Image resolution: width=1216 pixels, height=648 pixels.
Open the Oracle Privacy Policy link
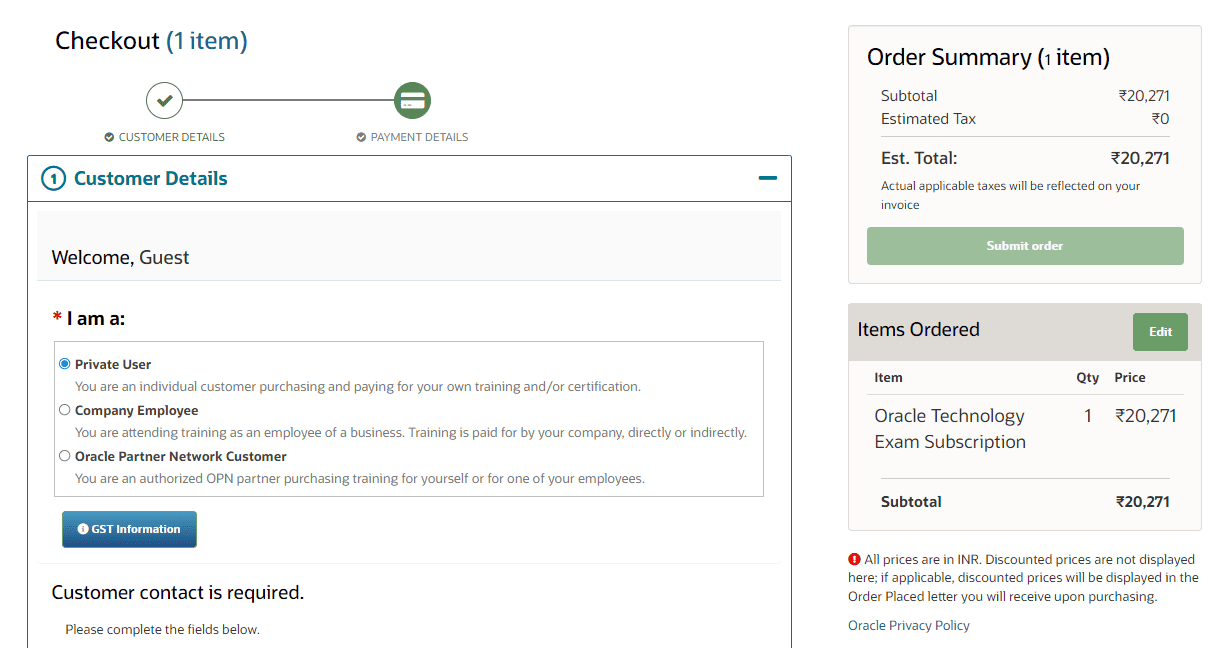coord(908,625)
